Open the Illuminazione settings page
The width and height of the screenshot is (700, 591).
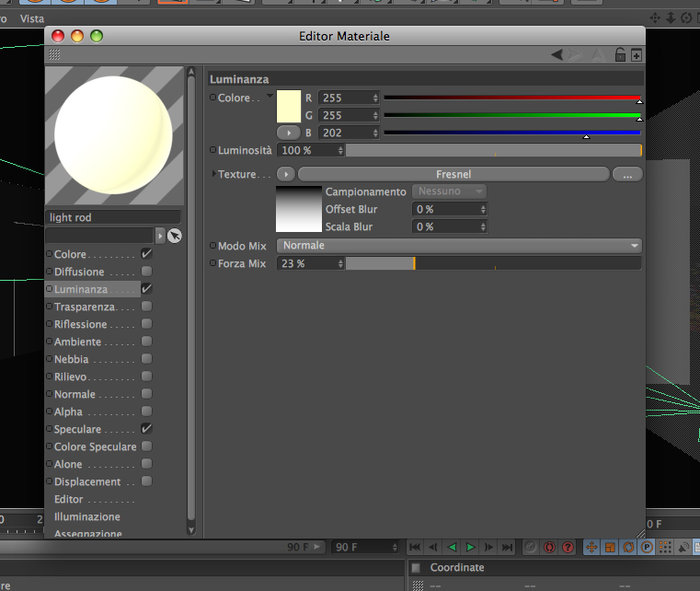(x=87, y=516)
